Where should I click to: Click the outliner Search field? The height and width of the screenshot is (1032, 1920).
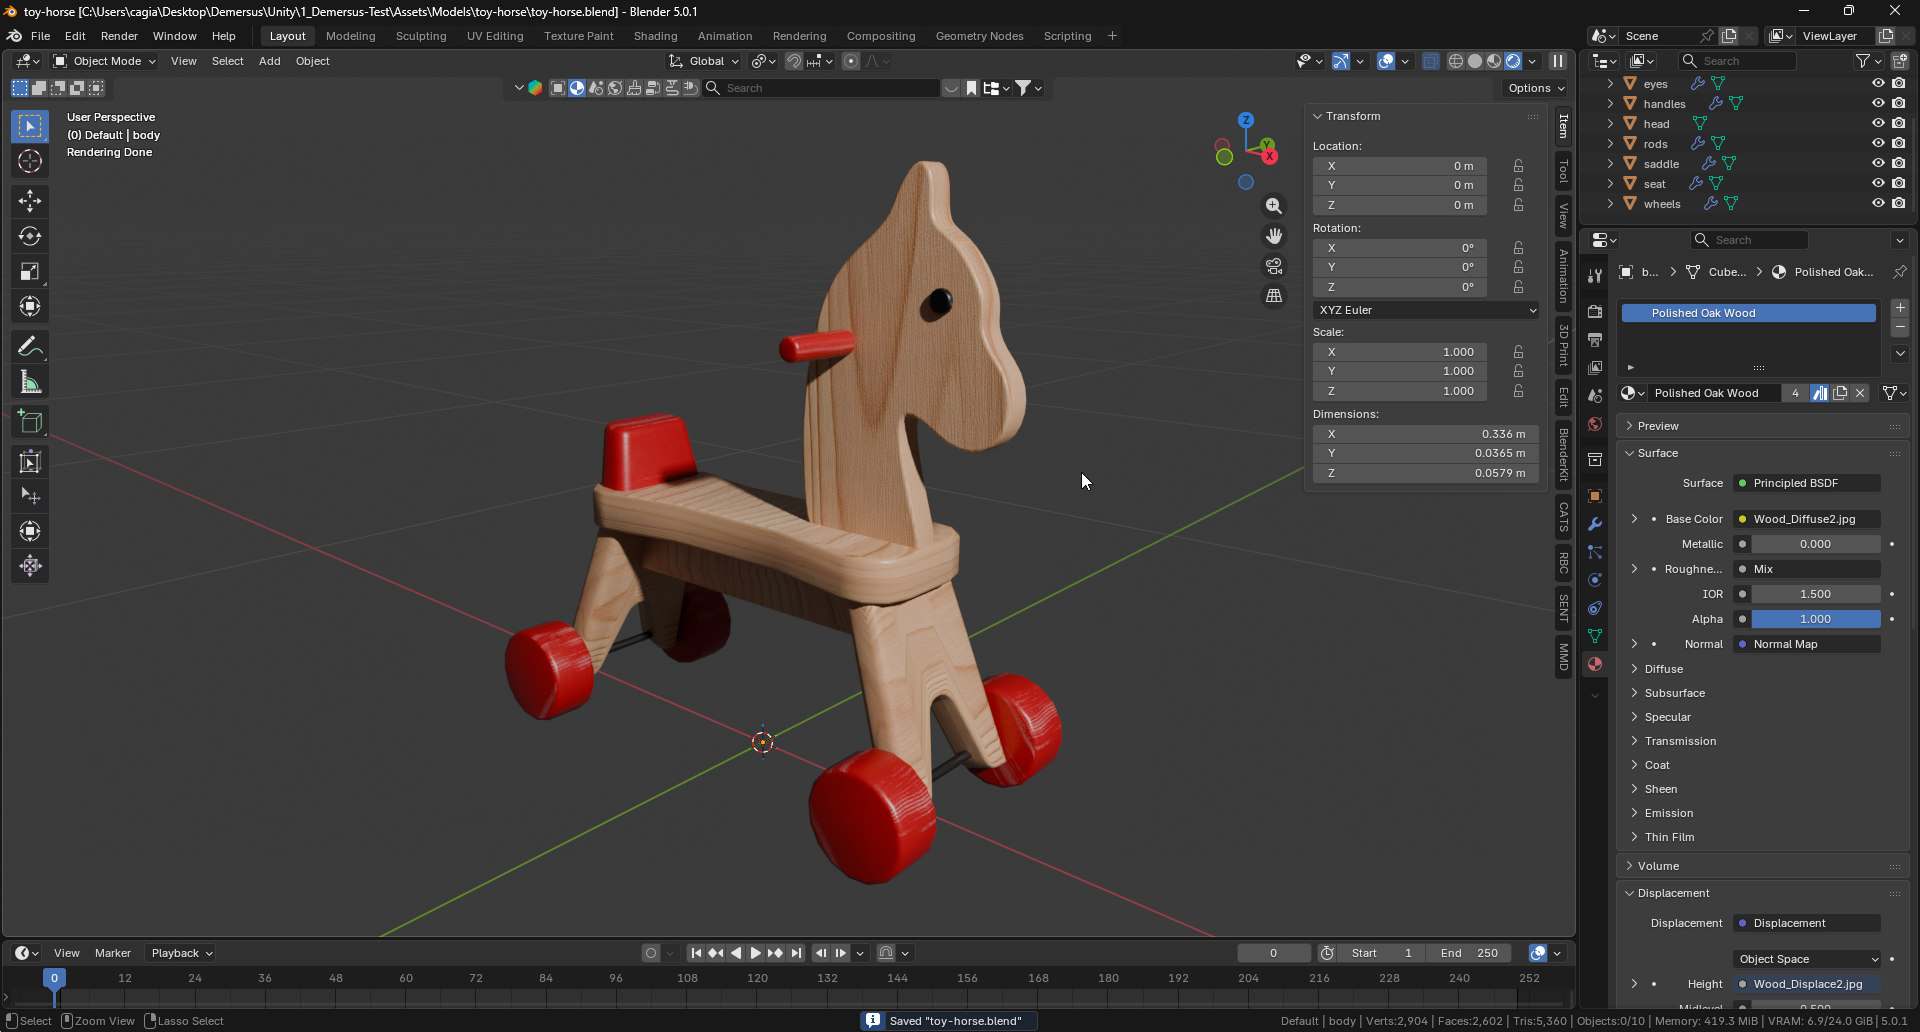pyautogui.click(x=1738, y=61)
